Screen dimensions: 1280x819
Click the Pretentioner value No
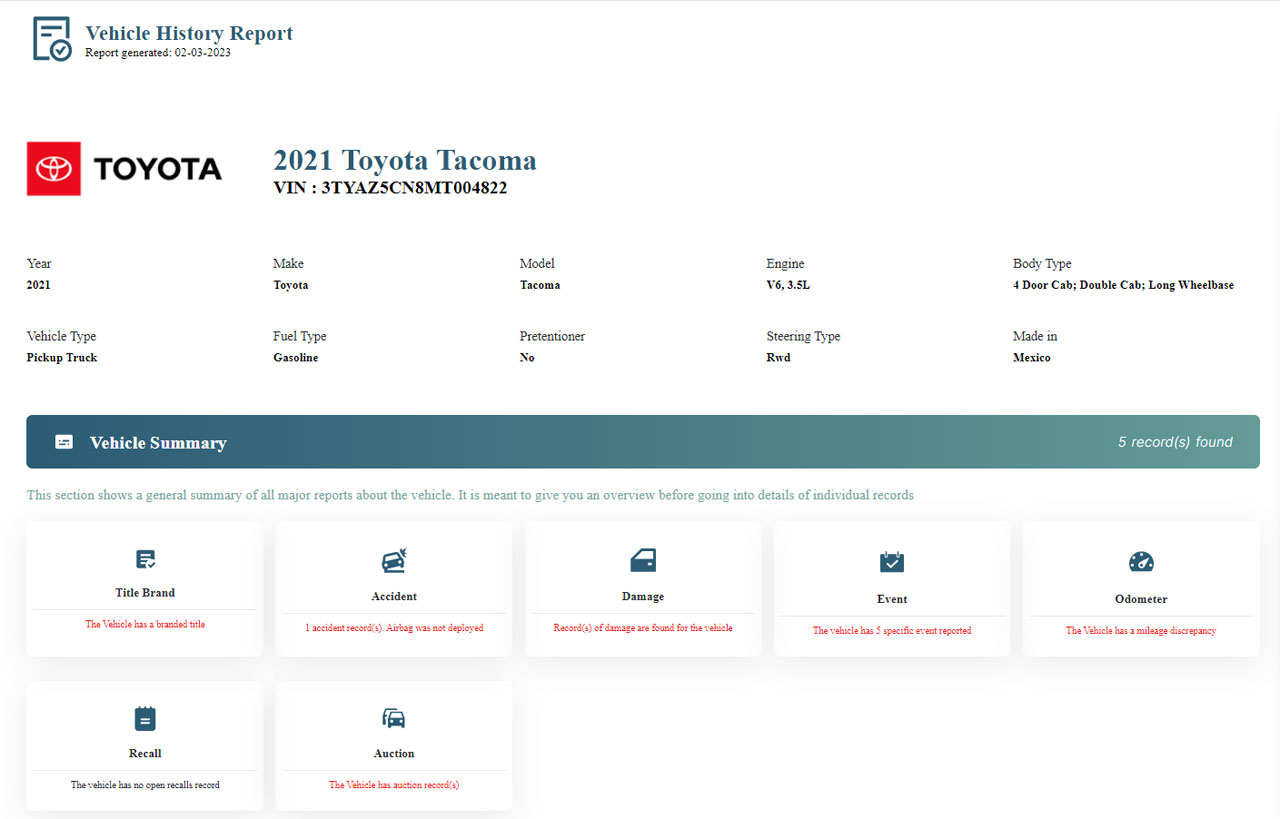tap(527, 358)
